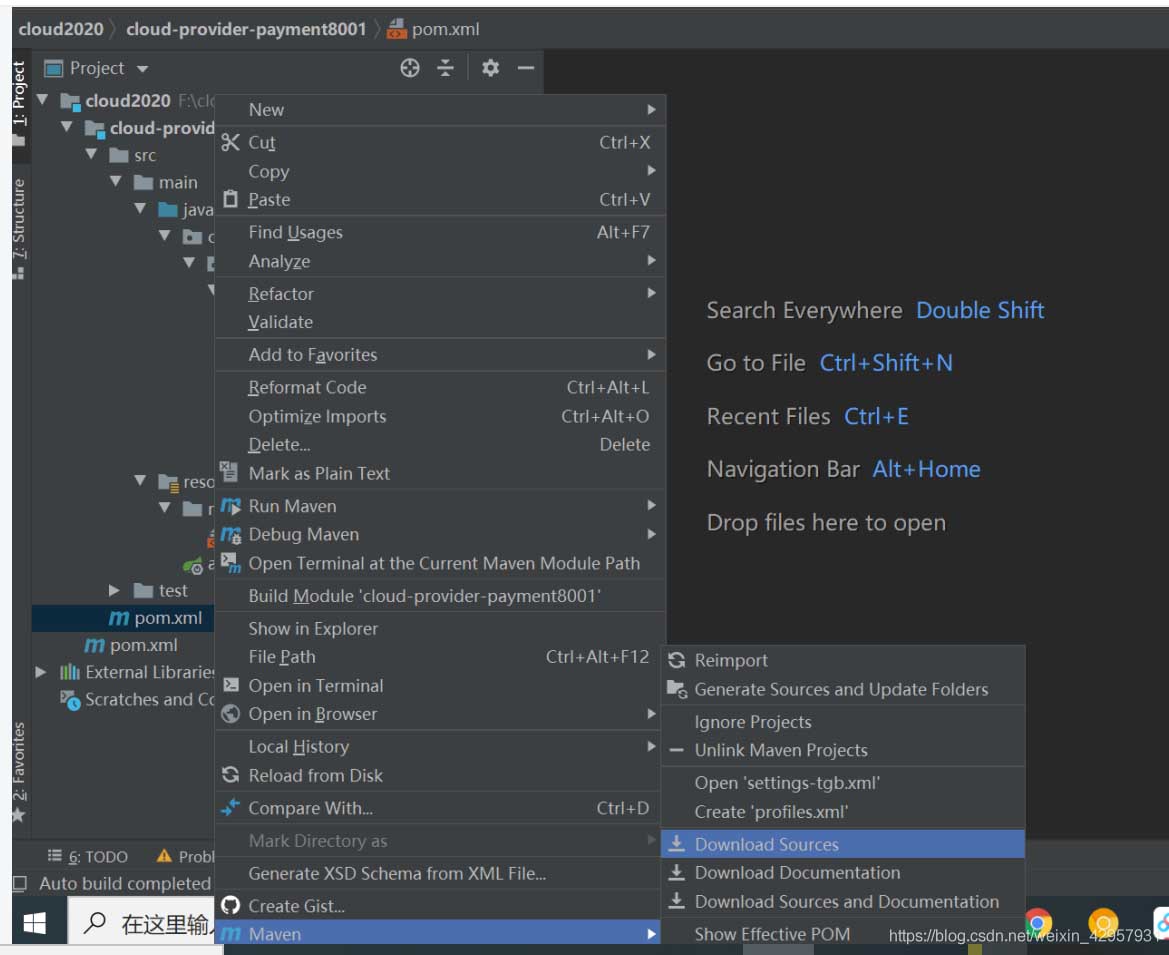Click Ignore Projects in Maven submenu
The image size is (1169, 955).
(843, 722)
